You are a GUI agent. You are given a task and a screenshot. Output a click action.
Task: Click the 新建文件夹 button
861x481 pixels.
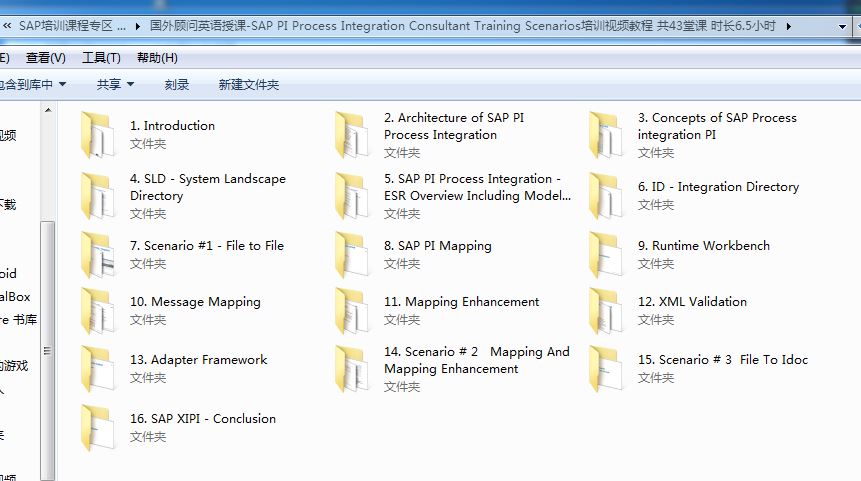tap(249, 85)
